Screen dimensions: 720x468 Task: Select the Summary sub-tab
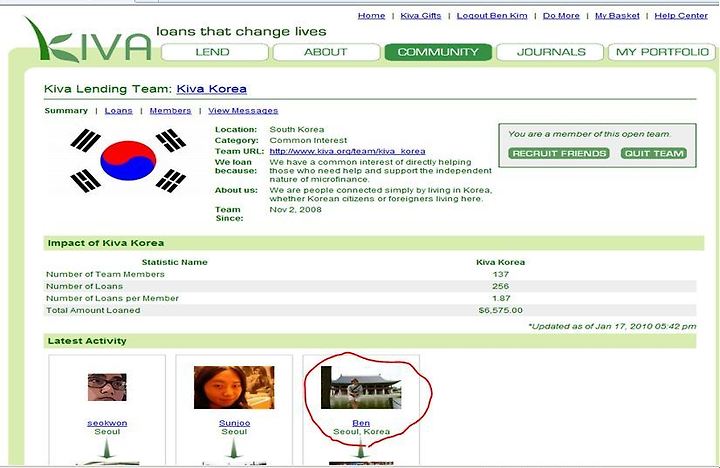pyautogui.click(x=66, y=111)
